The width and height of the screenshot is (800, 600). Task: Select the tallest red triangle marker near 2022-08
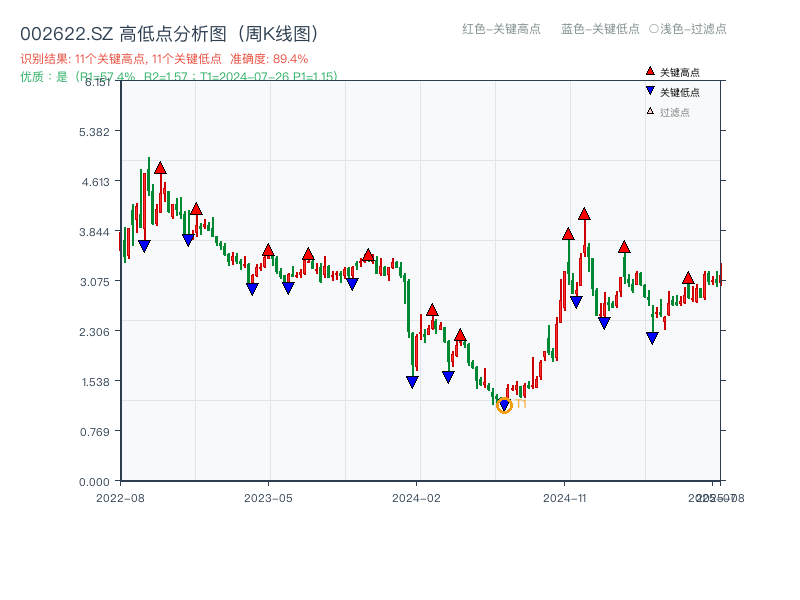tap(160, 168)
